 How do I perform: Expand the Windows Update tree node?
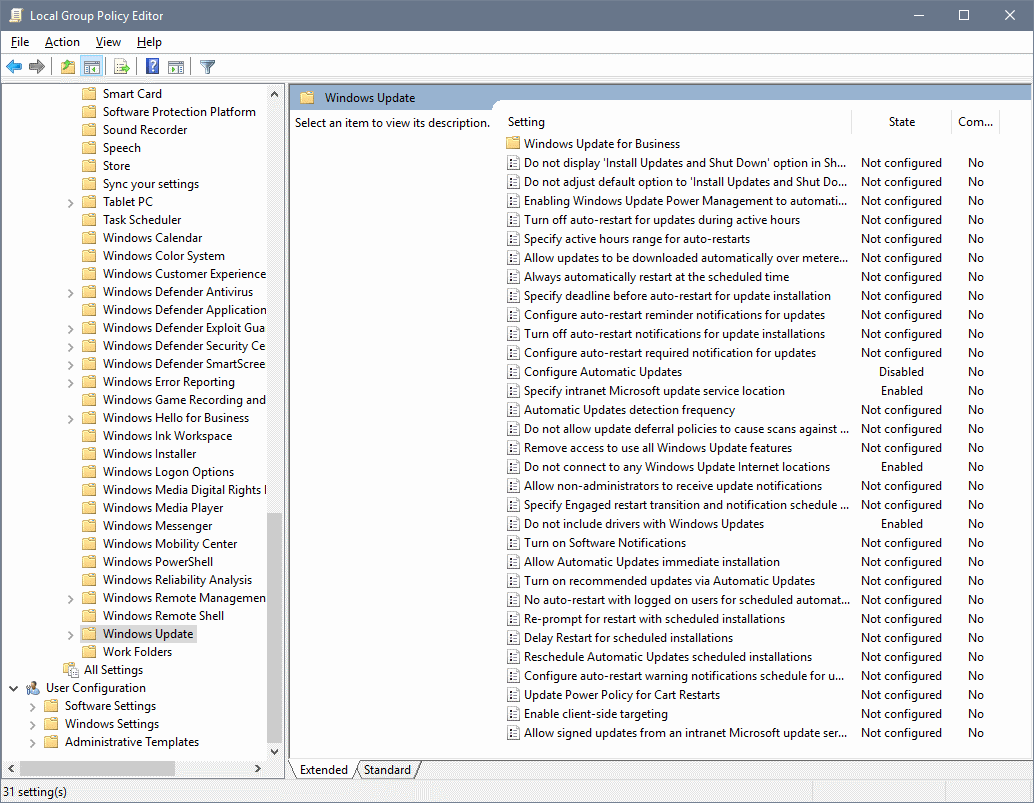pos(71,635)
